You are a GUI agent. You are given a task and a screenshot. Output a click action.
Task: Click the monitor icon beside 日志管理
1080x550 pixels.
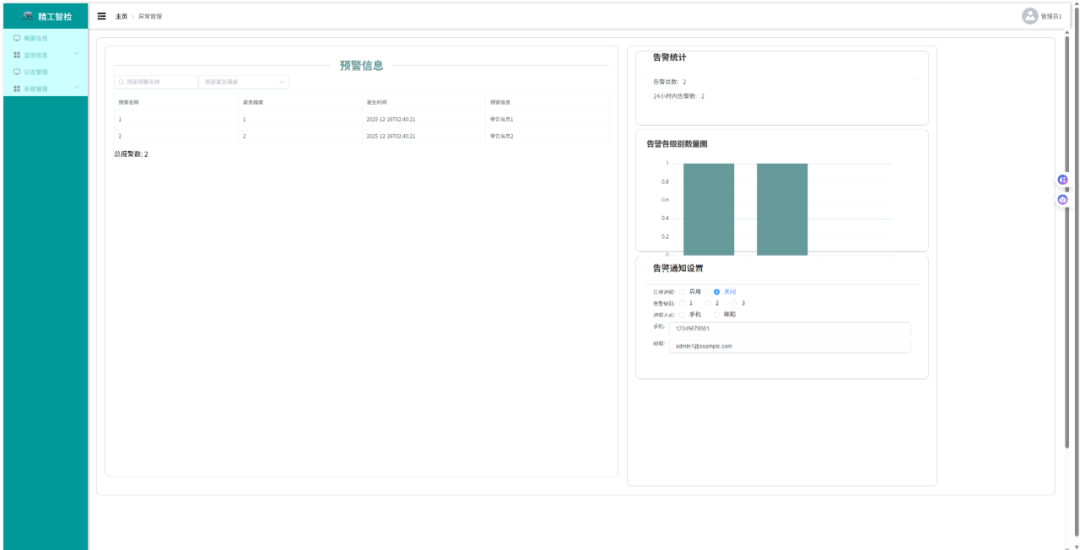pyautogui.click(x=17, y=72)
